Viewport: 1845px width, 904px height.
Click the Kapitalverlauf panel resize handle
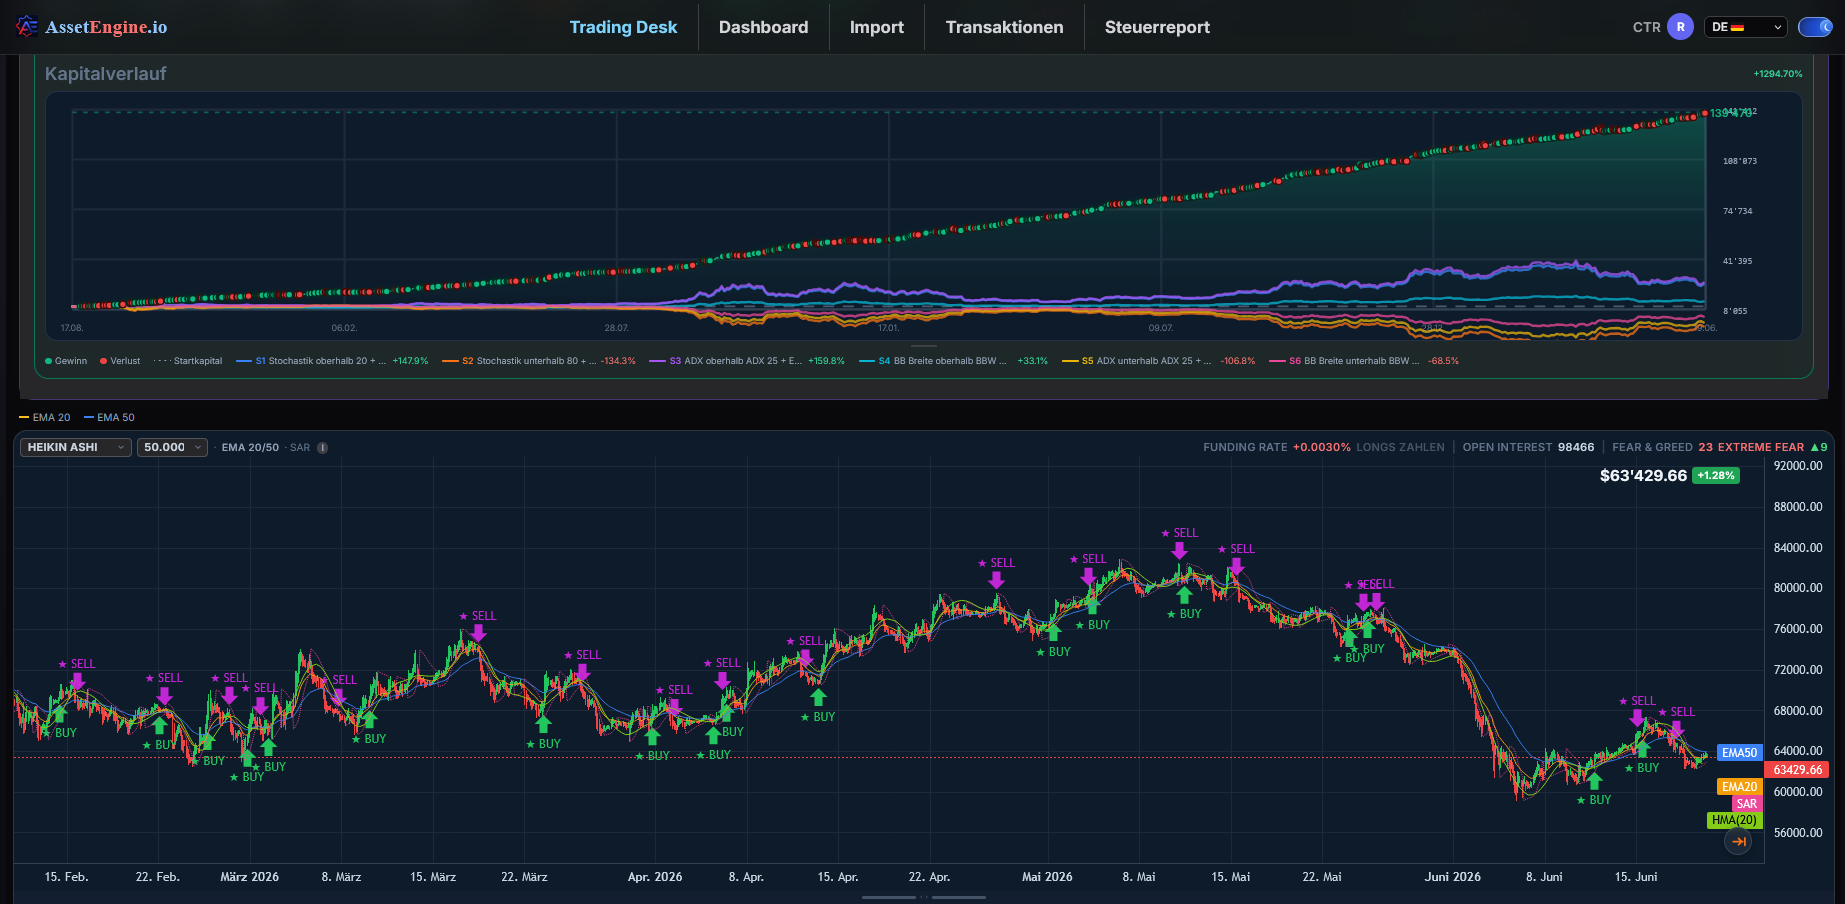click(x=924, y=346)
